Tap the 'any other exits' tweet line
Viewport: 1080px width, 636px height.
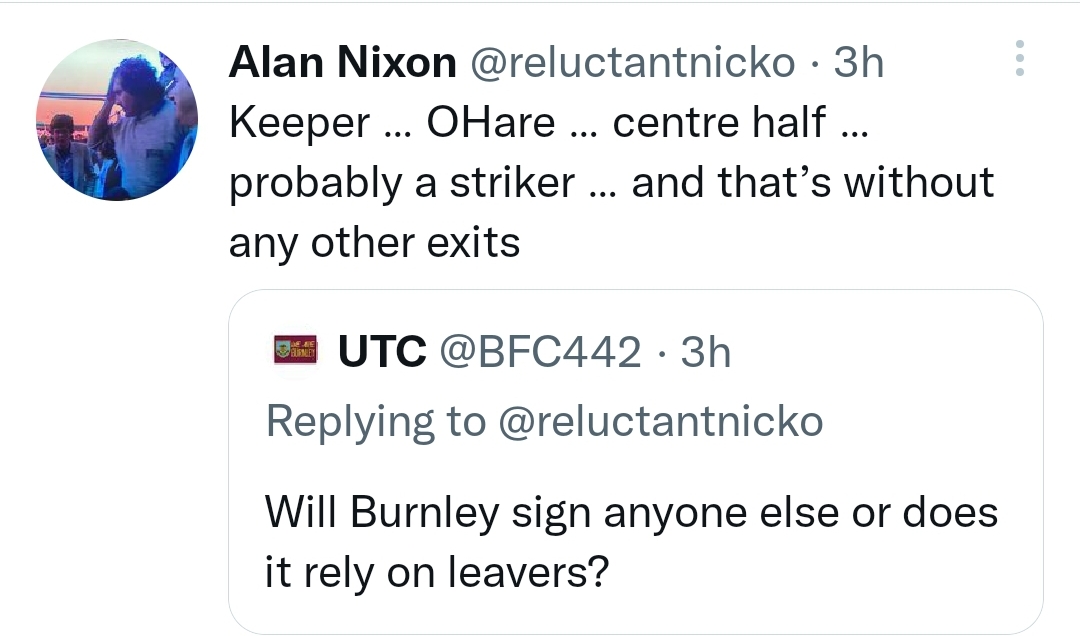pyautogui.click(x=374, y=243)
